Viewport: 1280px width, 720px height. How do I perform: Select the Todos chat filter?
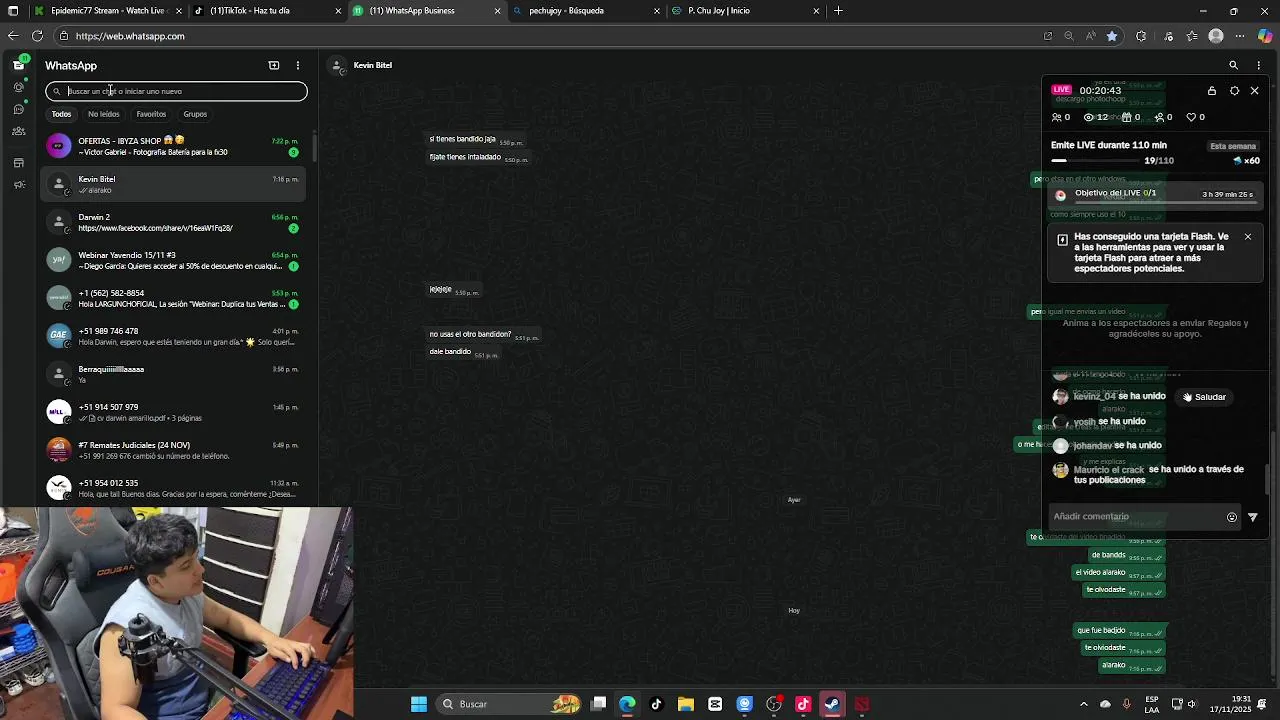61,114
